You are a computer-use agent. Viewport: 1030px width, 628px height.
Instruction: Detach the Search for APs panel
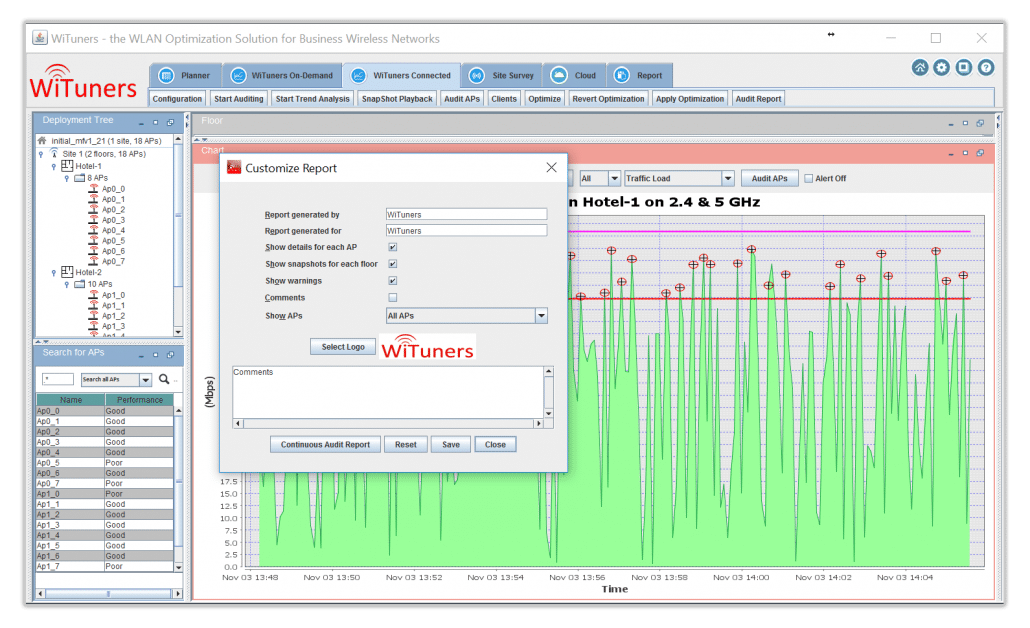click(x=171, y=355)
